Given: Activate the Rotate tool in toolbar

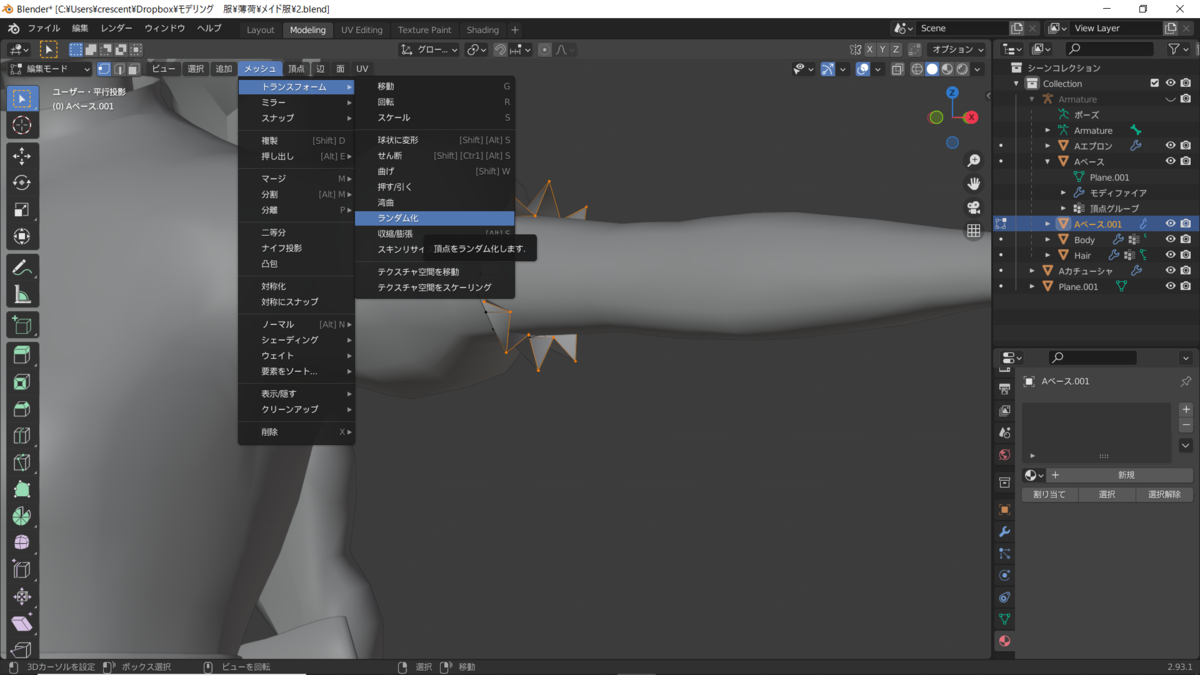Looking at the screenshot, I should click(22, 183).
